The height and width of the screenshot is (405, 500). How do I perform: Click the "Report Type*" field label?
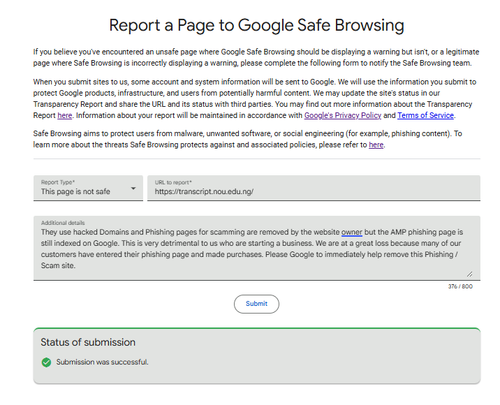(x=58, y=182)
